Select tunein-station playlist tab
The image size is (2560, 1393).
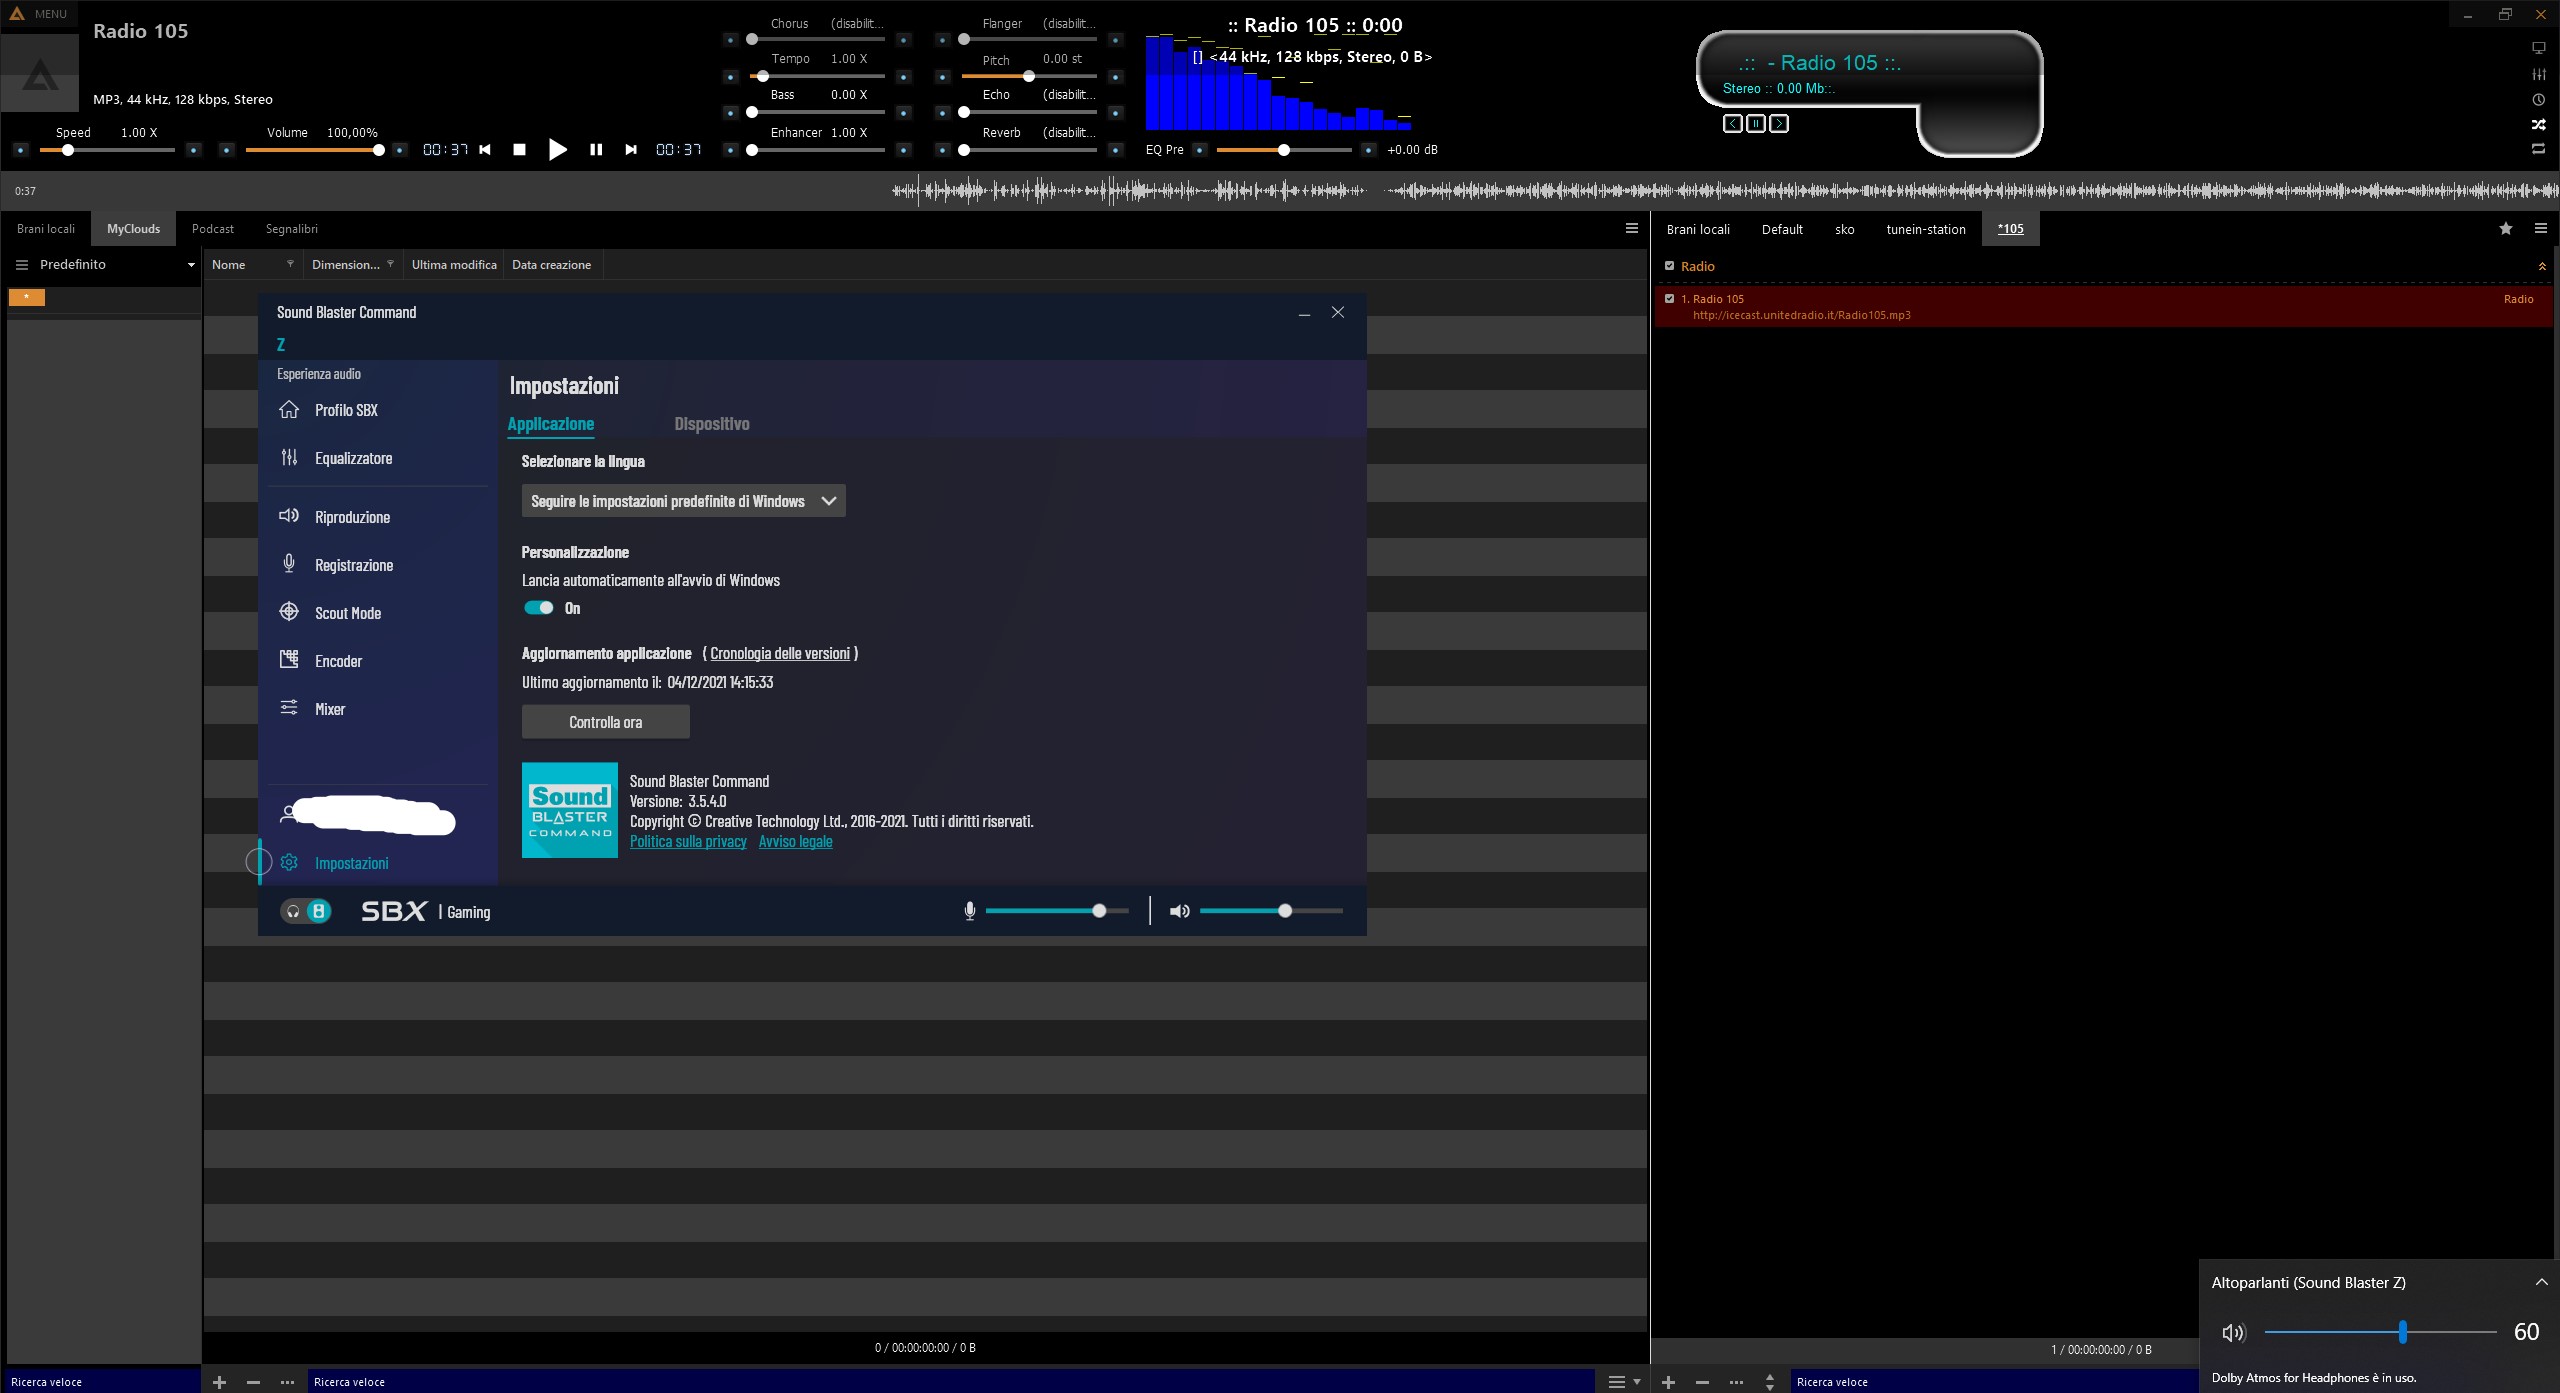pyautogui.click(x=1926, y=229)
